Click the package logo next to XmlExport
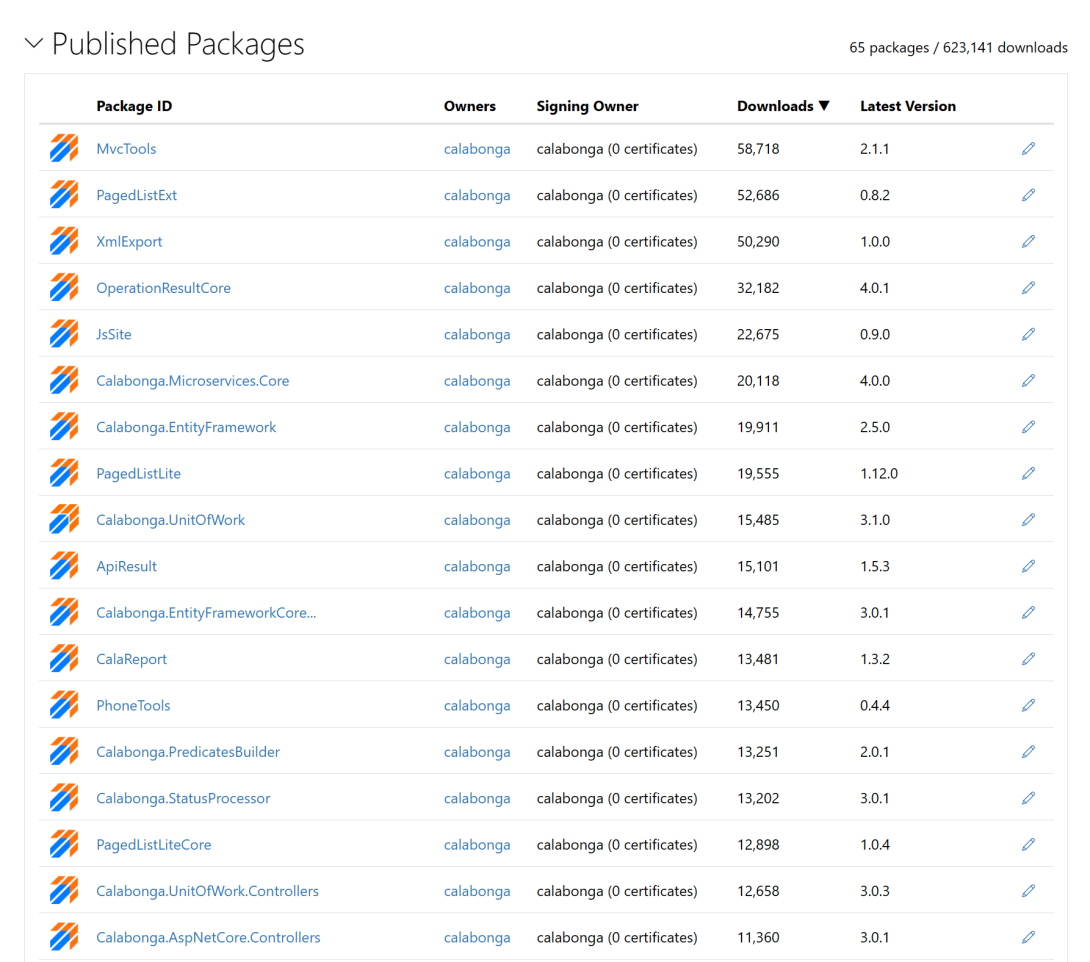 pos(64,241)
